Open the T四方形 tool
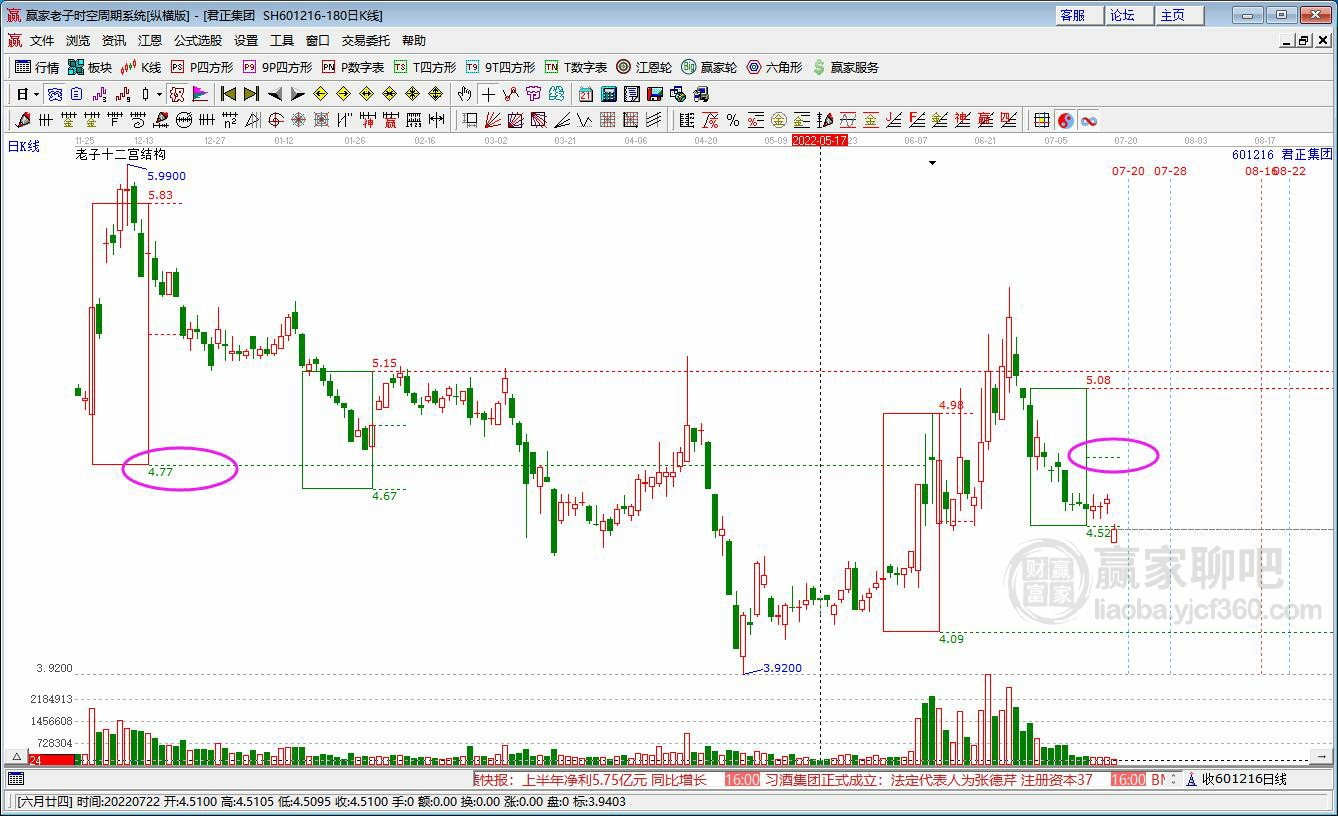1338x816 pixels. coord(425,67)
